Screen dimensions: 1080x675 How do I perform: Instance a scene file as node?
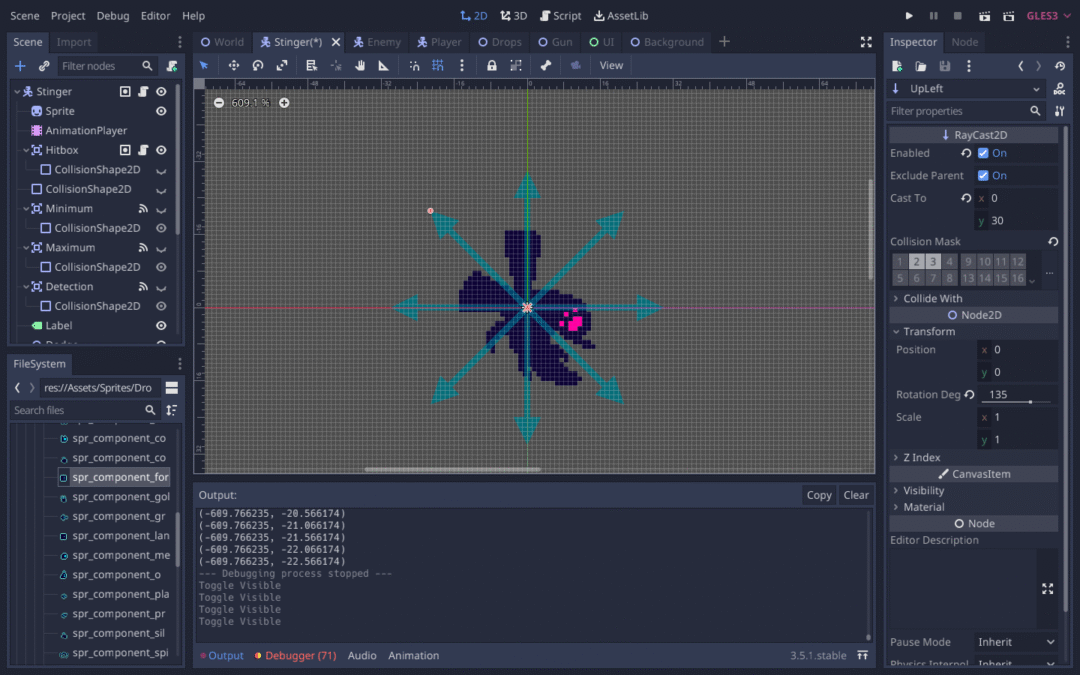pyautogui.click(x=44, y=66)
